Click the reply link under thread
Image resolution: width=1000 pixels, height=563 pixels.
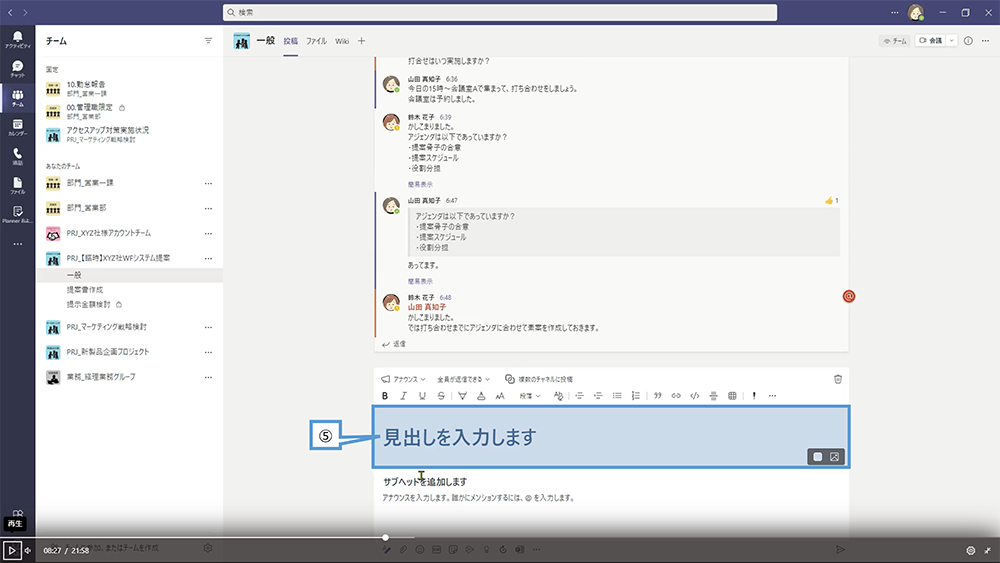[x=394, y=344]
